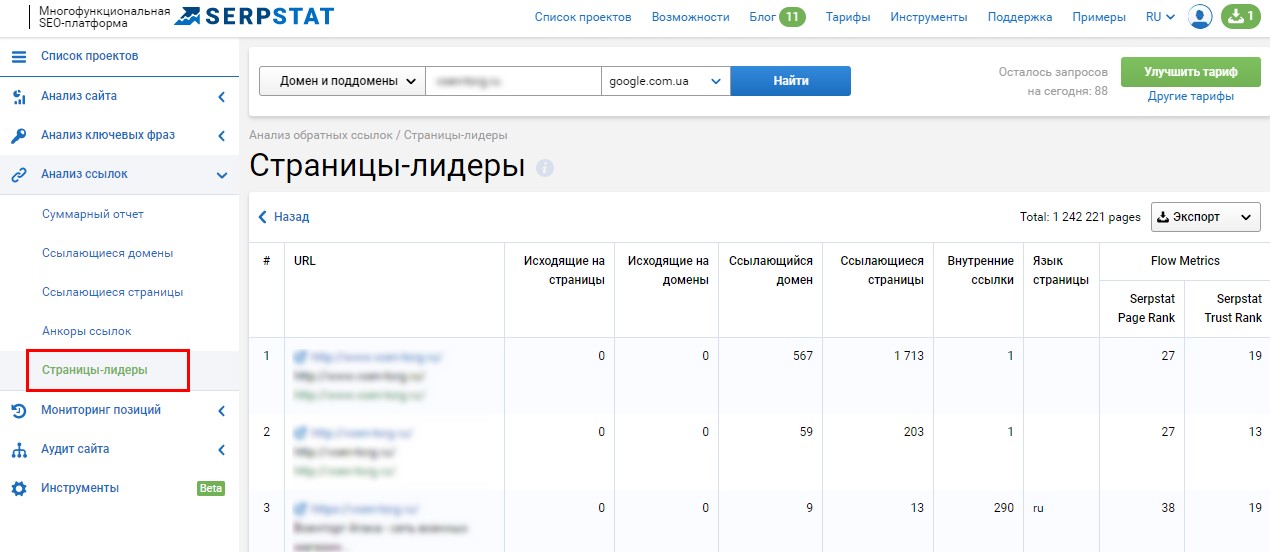1270x552 pixels.
Task: Click the Мониторинг позиций clock icon
Action: tap(19, 410)
